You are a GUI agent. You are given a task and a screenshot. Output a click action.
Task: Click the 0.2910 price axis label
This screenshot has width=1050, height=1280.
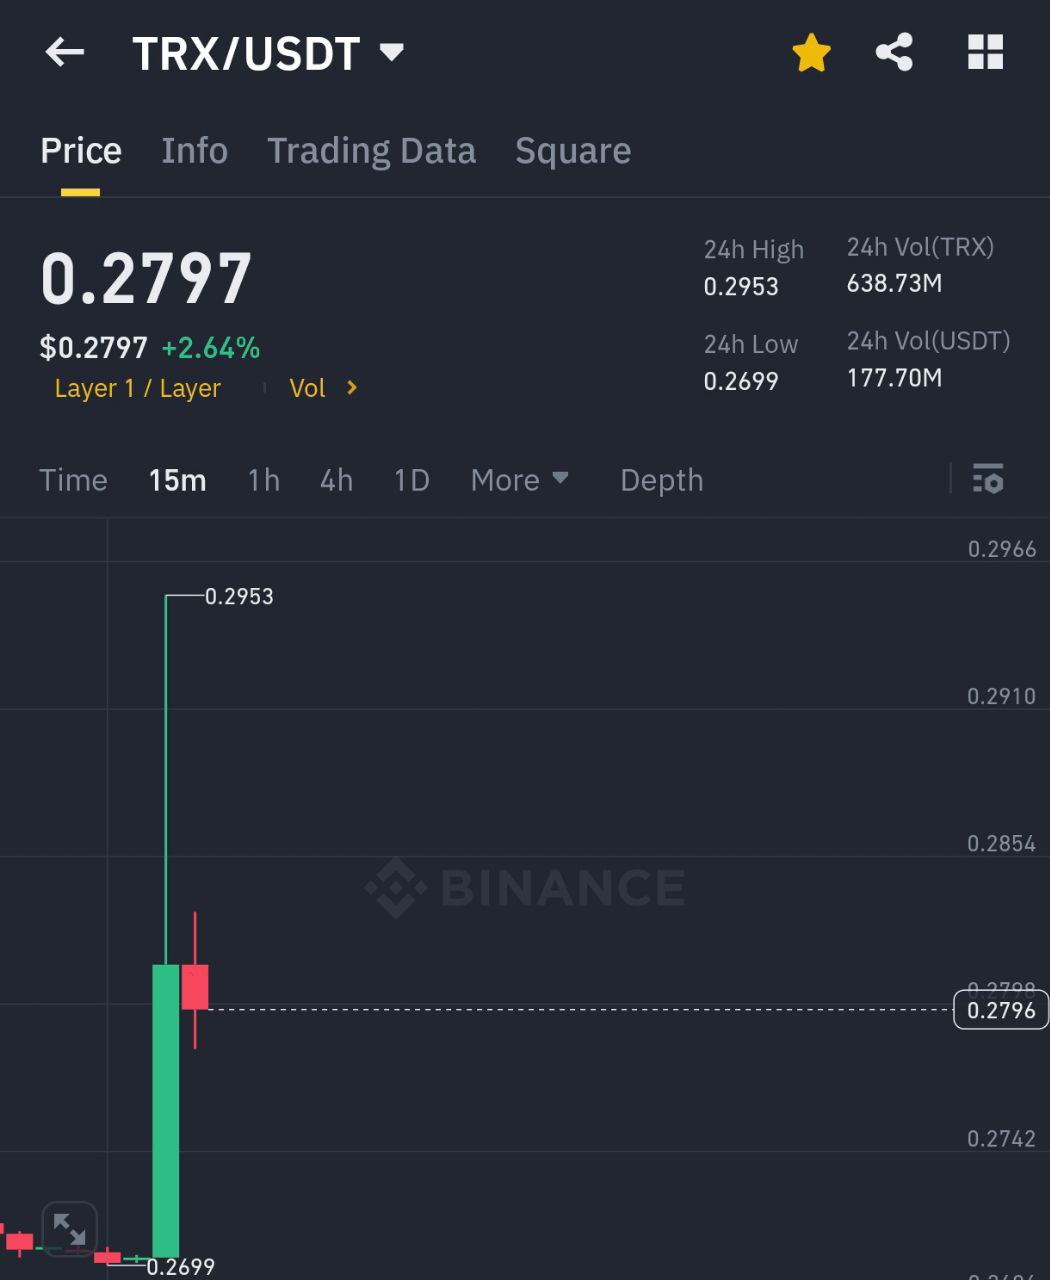coord(1002,696)
